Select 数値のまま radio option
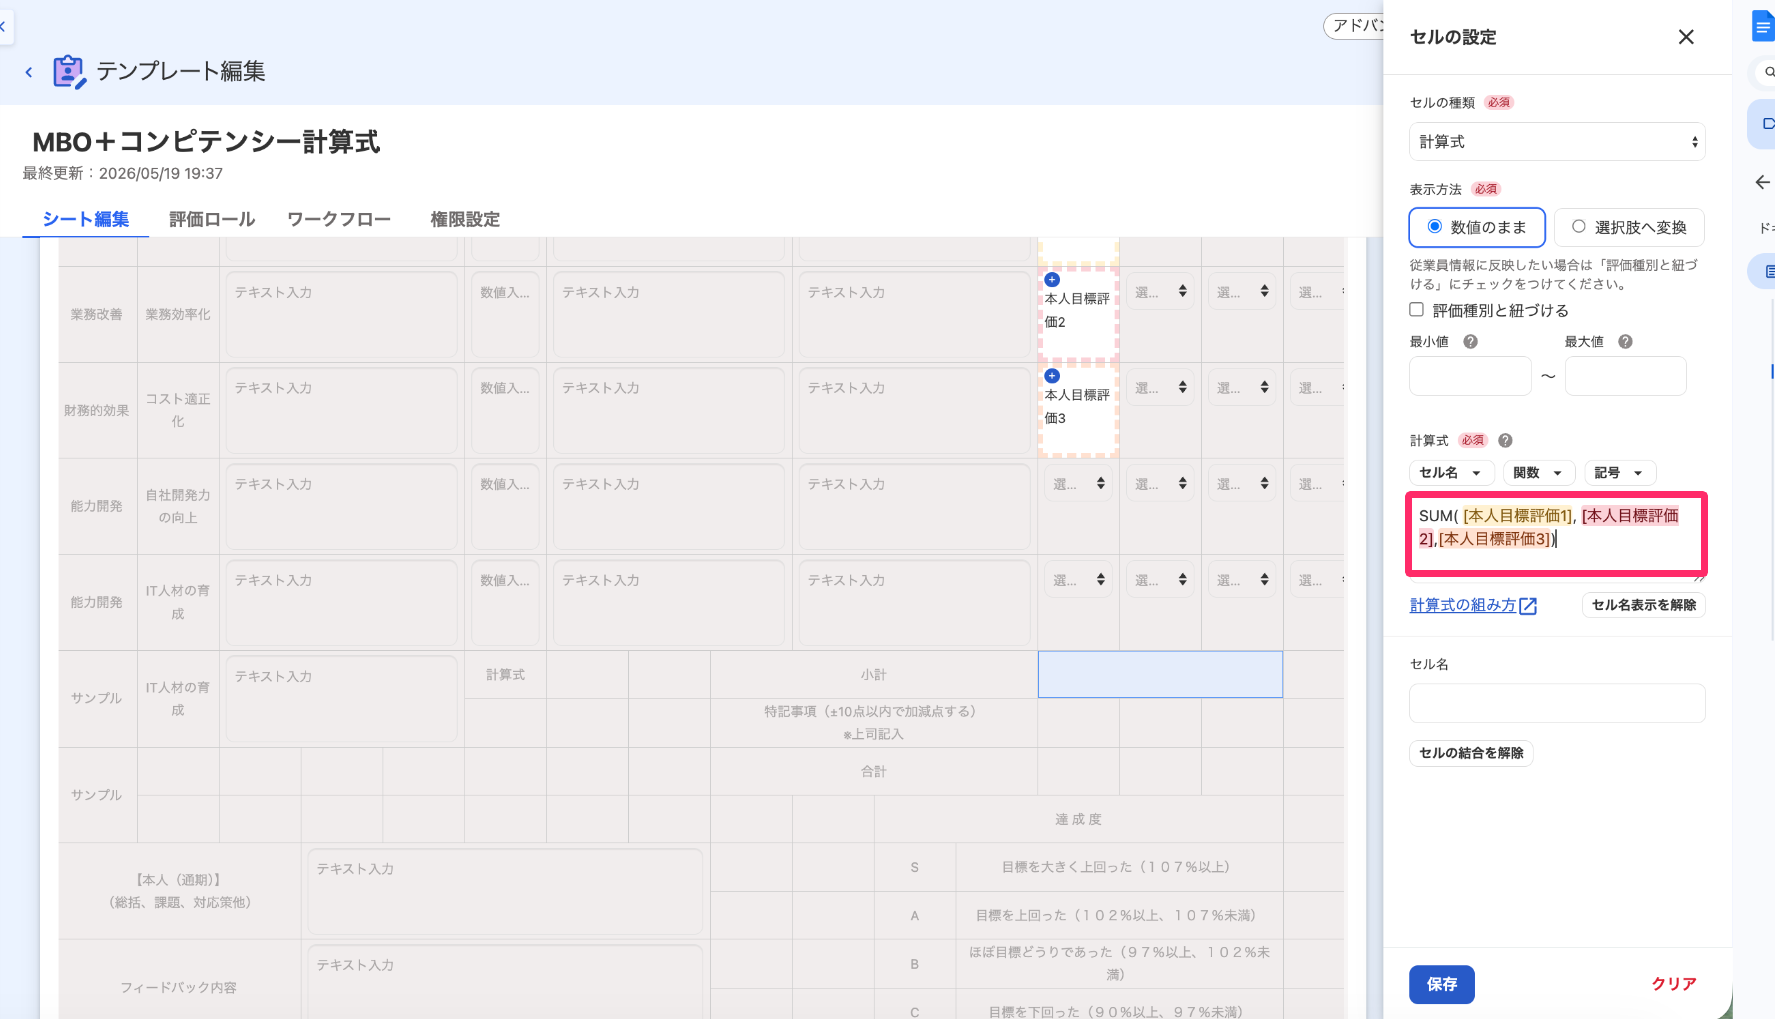Image resolution: width=1775 pixels, height=1019 pixels. (x=1477, y=227)
